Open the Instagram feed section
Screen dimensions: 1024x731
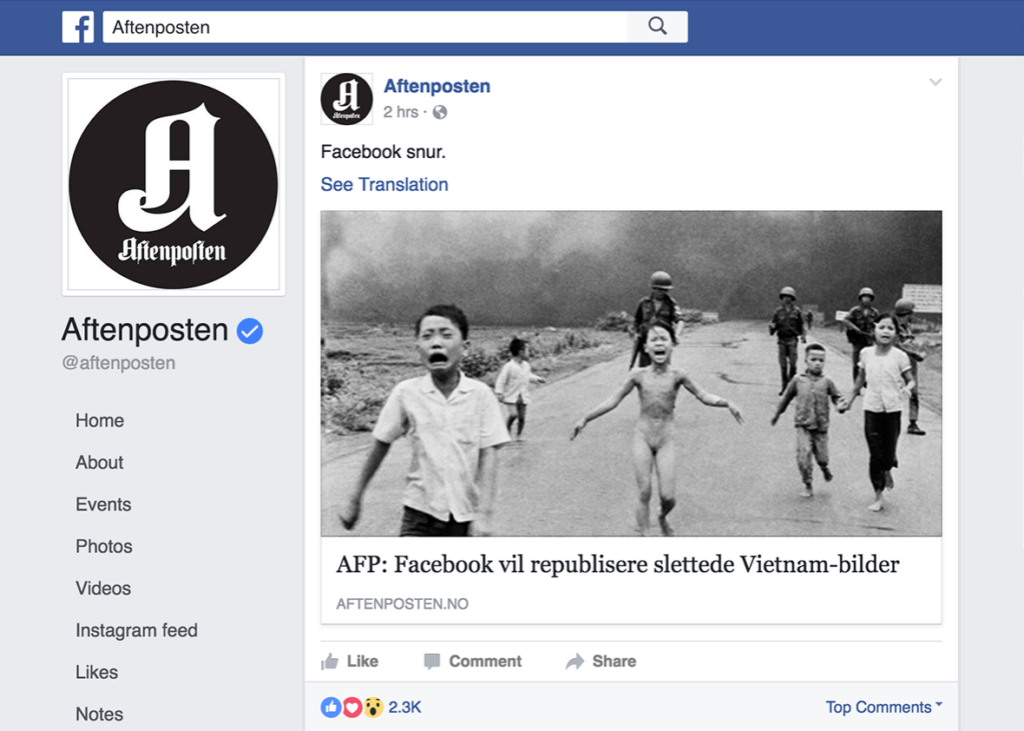[136, 630]
